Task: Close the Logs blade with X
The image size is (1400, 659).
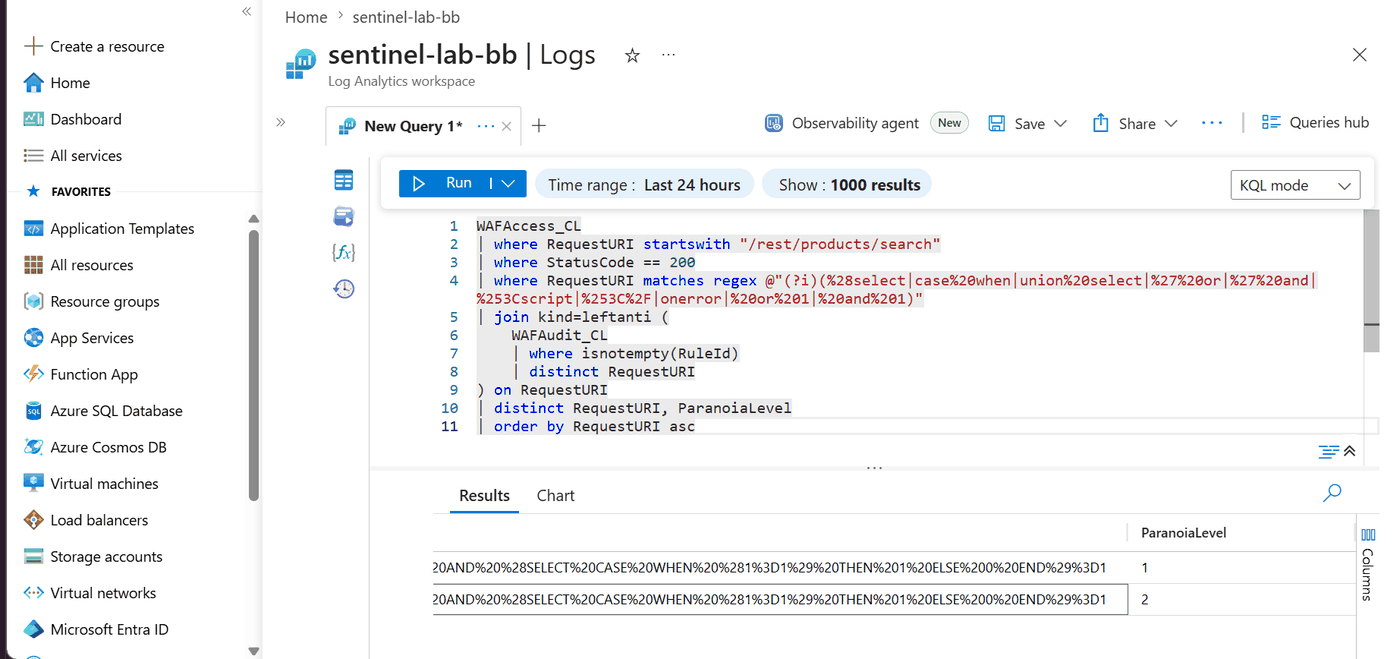Action: click(x=1359, y=55)
